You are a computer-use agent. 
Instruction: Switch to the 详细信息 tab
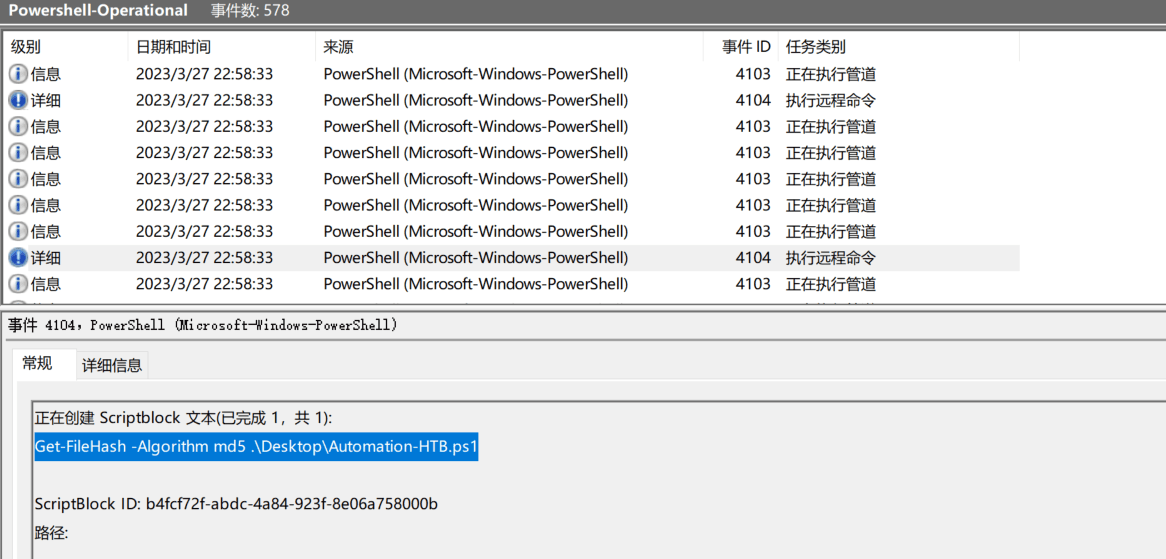[x=112, y=365]
